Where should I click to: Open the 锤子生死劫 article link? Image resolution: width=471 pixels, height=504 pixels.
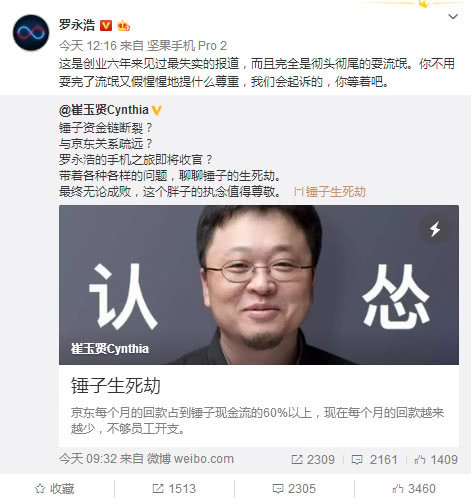(330, 192)
